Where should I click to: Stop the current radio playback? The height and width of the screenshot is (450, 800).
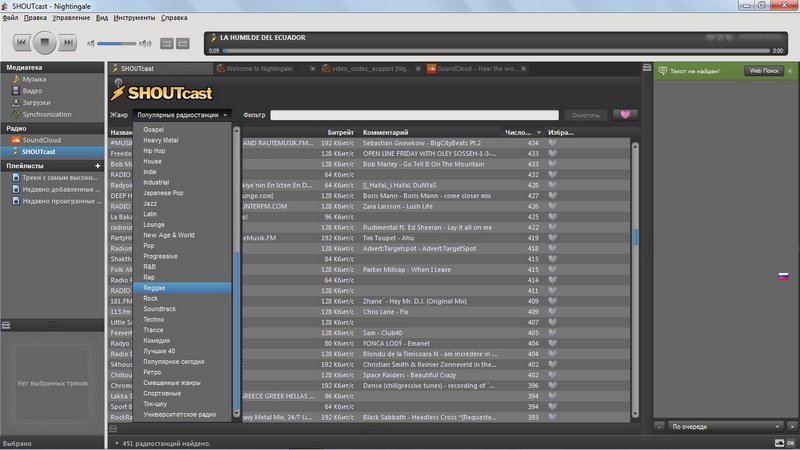pos(44,42)
